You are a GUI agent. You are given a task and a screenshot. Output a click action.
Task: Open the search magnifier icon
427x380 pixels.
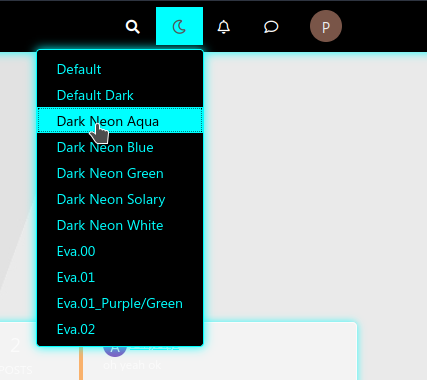132,27
